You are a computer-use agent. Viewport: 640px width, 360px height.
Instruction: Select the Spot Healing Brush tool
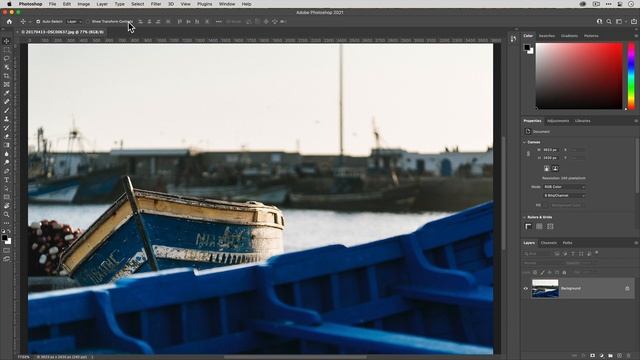(x=7, y=102)
